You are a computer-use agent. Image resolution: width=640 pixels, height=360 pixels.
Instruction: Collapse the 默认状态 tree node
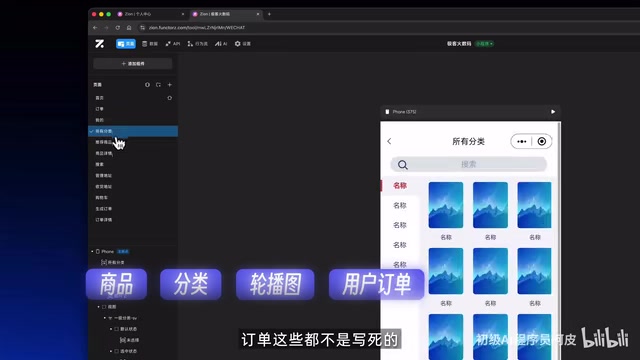(x=111, y=329)
